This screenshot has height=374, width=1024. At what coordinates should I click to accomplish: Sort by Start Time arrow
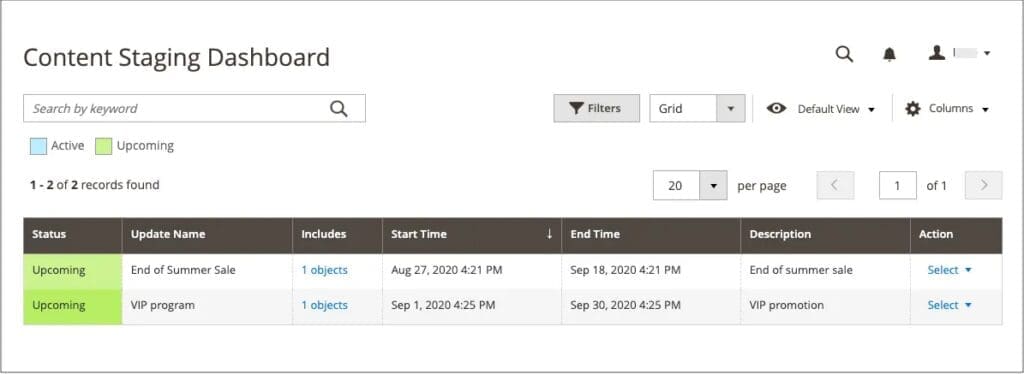tap(549, 234)
